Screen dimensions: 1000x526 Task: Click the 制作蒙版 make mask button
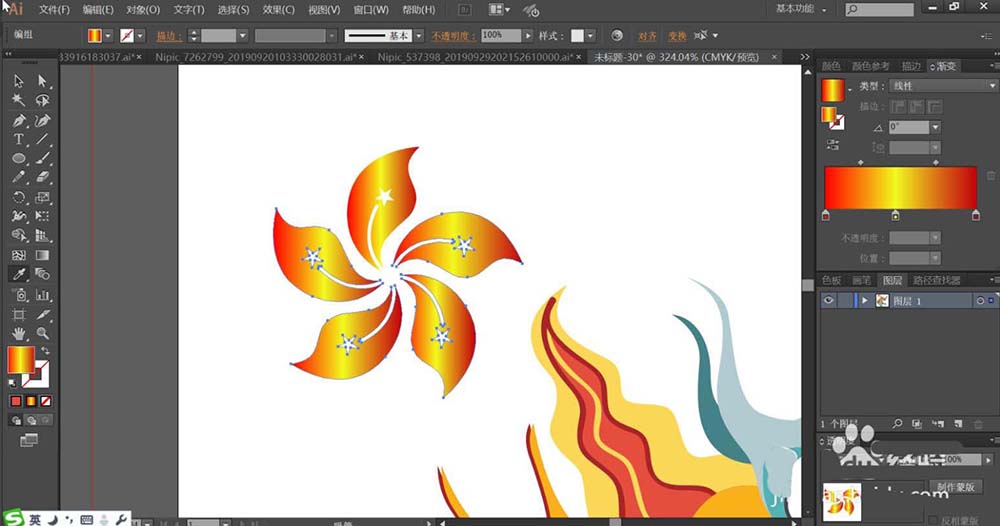point(955,487)
